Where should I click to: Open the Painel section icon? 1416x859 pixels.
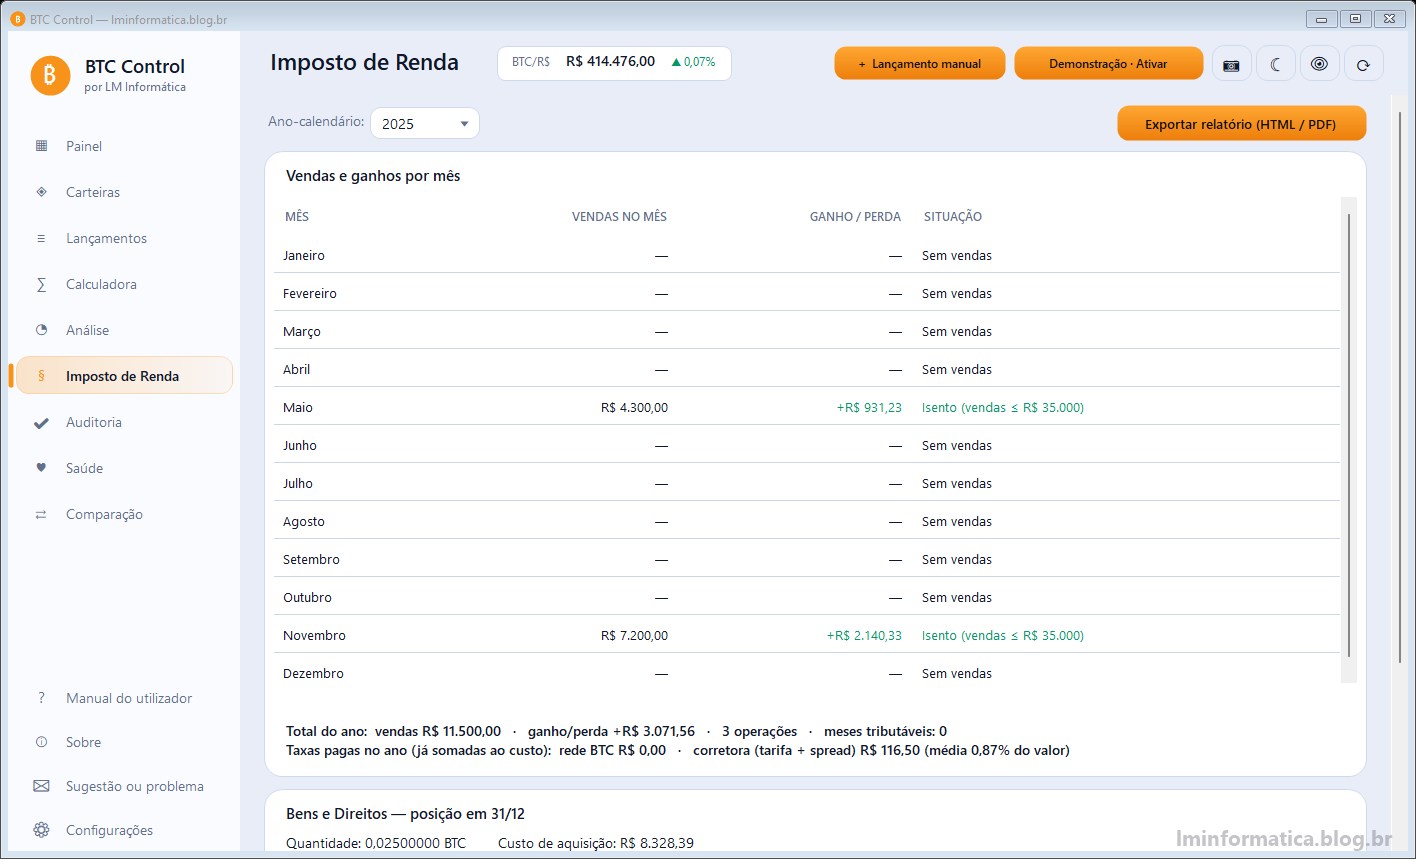tap(41, 146)
